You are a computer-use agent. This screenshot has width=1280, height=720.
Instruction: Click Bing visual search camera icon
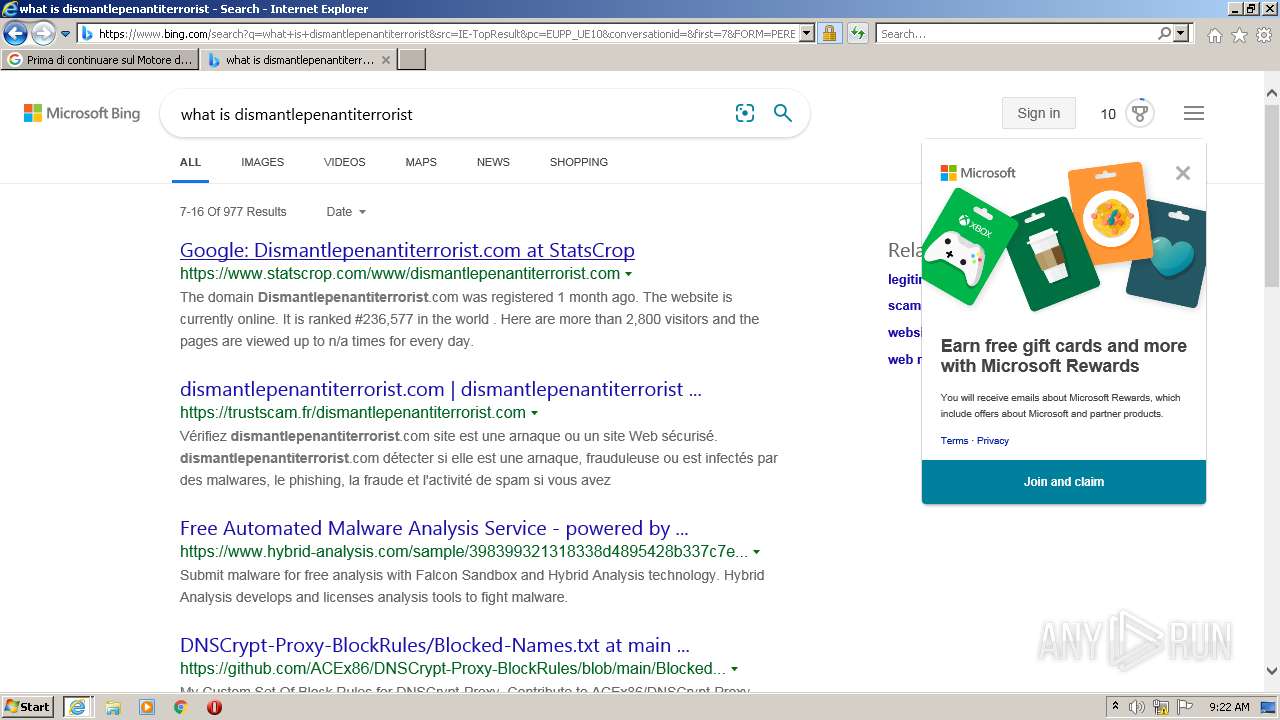(745, 113)
